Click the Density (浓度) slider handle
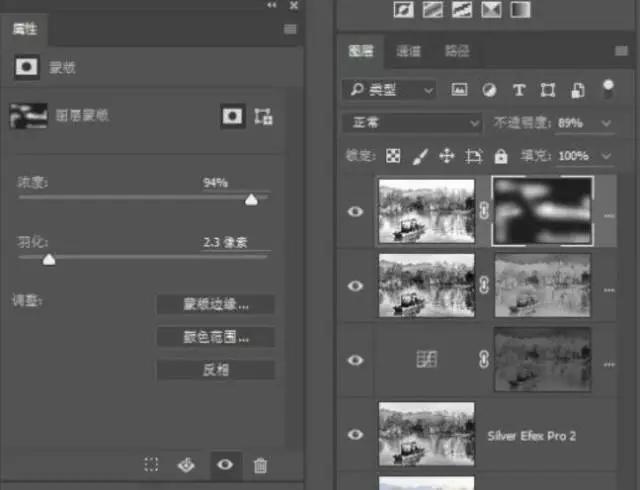640x490 pixels. pos(251,200)
